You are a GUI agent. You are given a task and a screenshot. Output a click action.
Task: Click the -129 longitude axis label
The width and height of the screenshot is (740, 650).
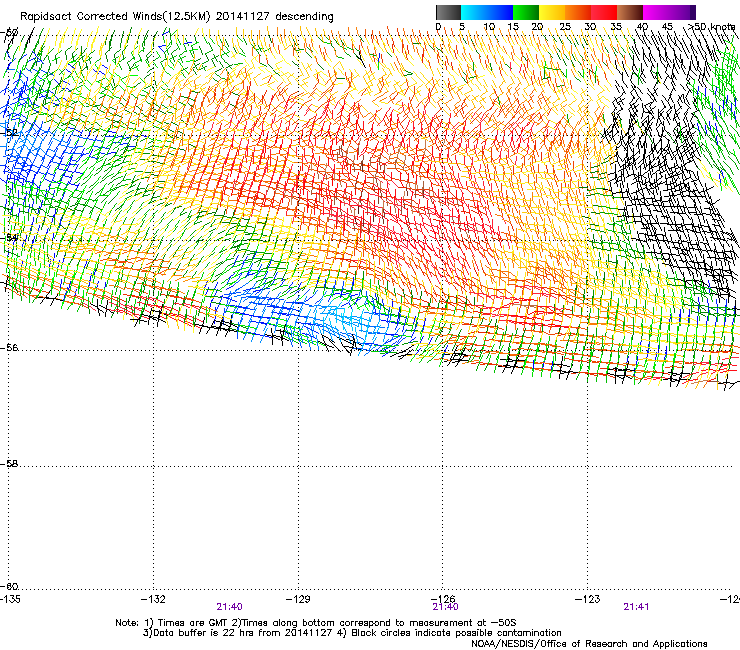click(x=298, y=599)
